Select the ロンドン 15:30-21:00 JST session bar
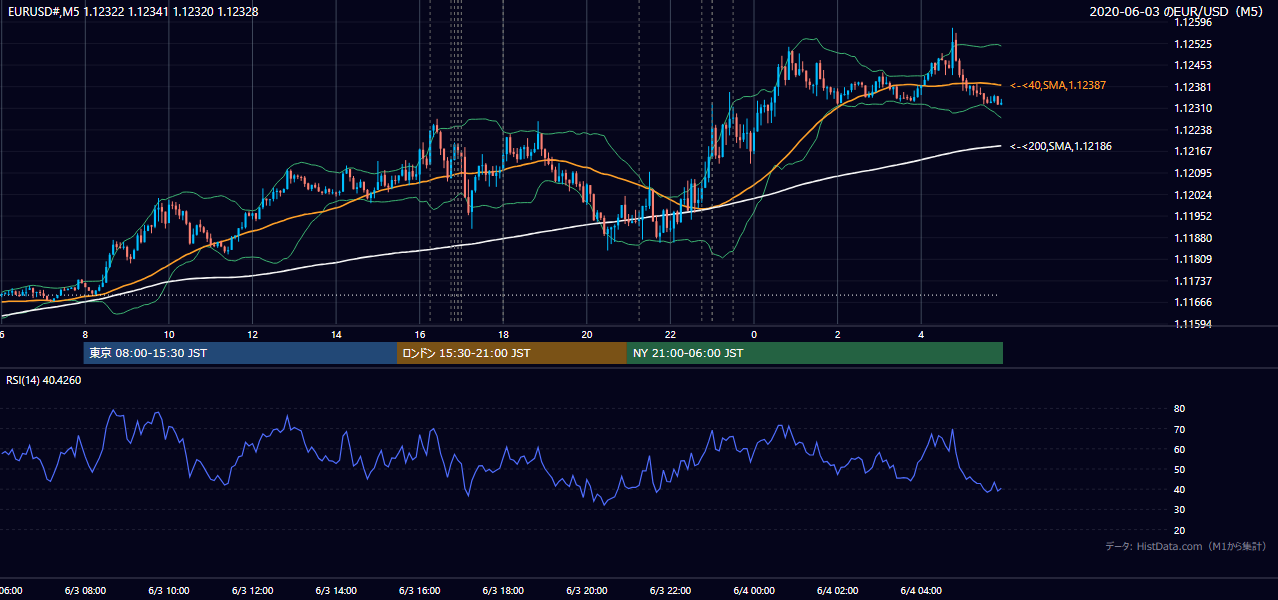This screenshot has width=1278, height=600. point(512,353)
